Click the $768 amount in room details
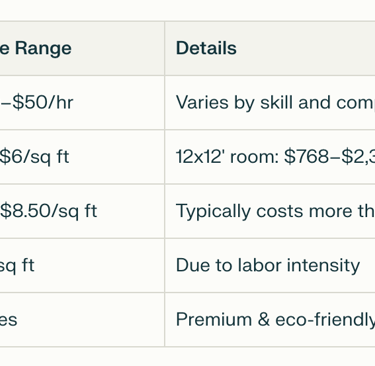Image resolution: width=375 pixels, height=366 pixels. click(x=306, y=157)
